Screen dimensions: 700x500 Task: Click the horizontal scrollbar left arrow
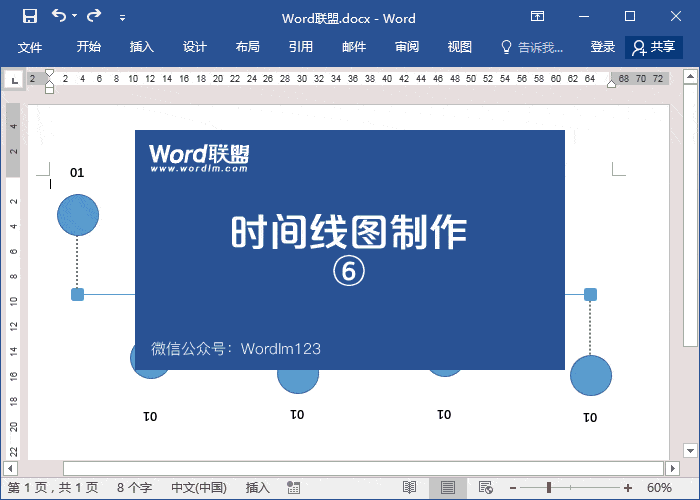coord(10,469)
